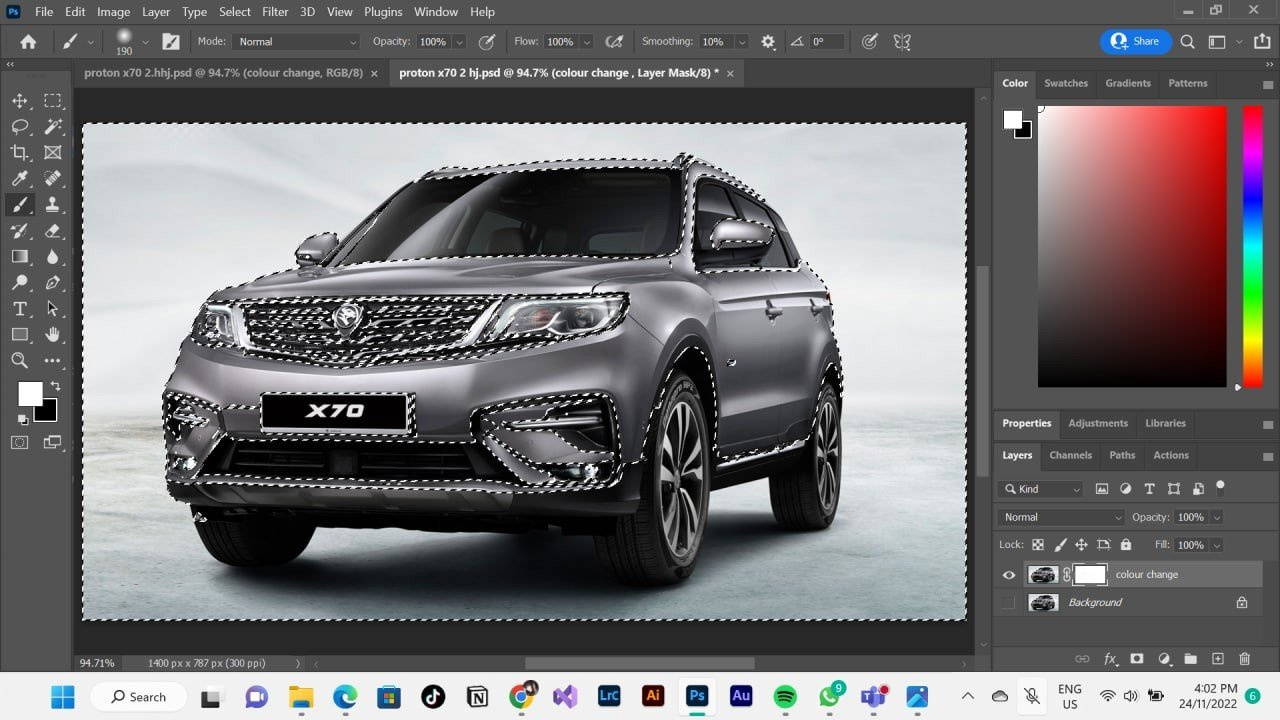Select the Move tool
Image resolution: width=1280 pixels, height=720 pixels.
coord(19,101)
